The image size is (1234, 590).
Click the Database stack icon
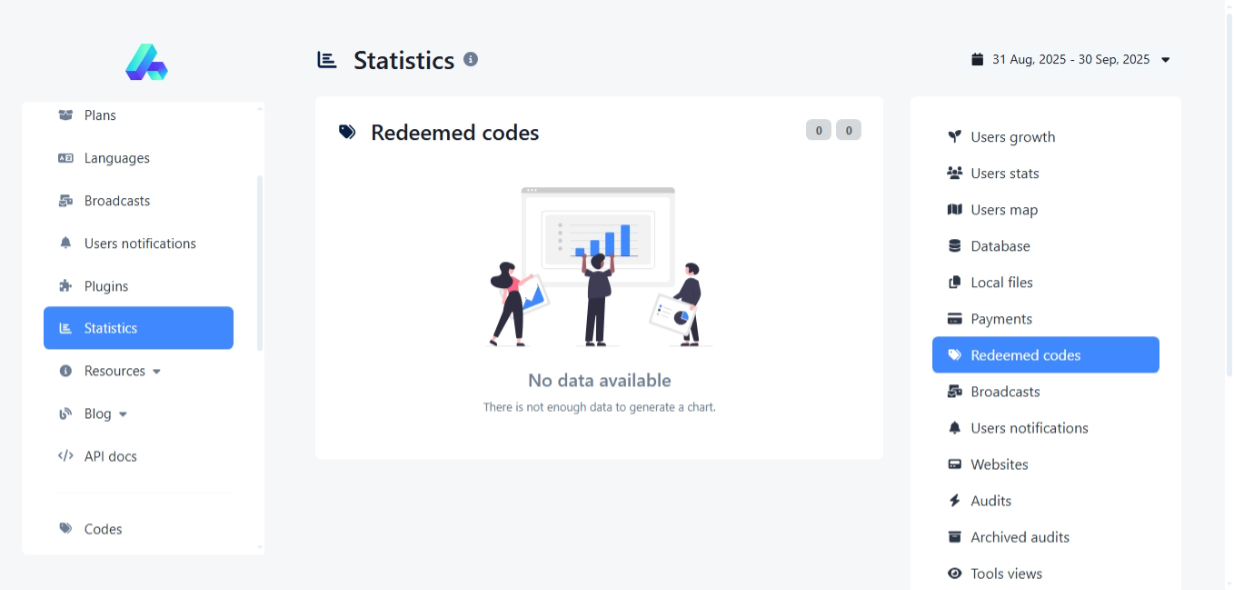pos(954,246)
